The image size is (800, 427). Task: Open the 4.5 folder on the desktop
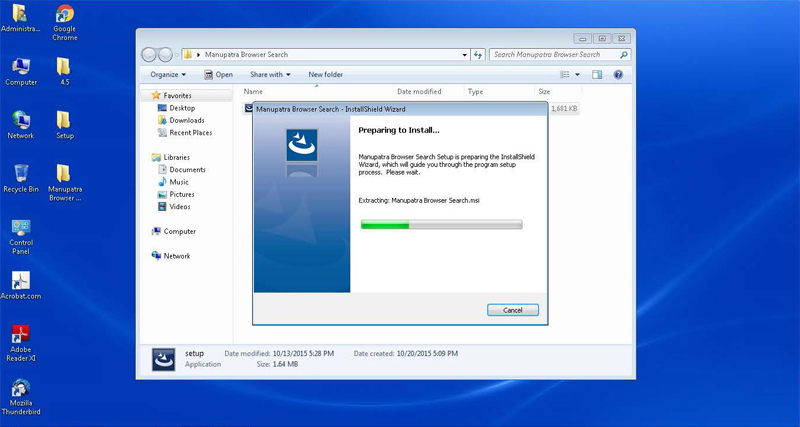coord(63,71)
